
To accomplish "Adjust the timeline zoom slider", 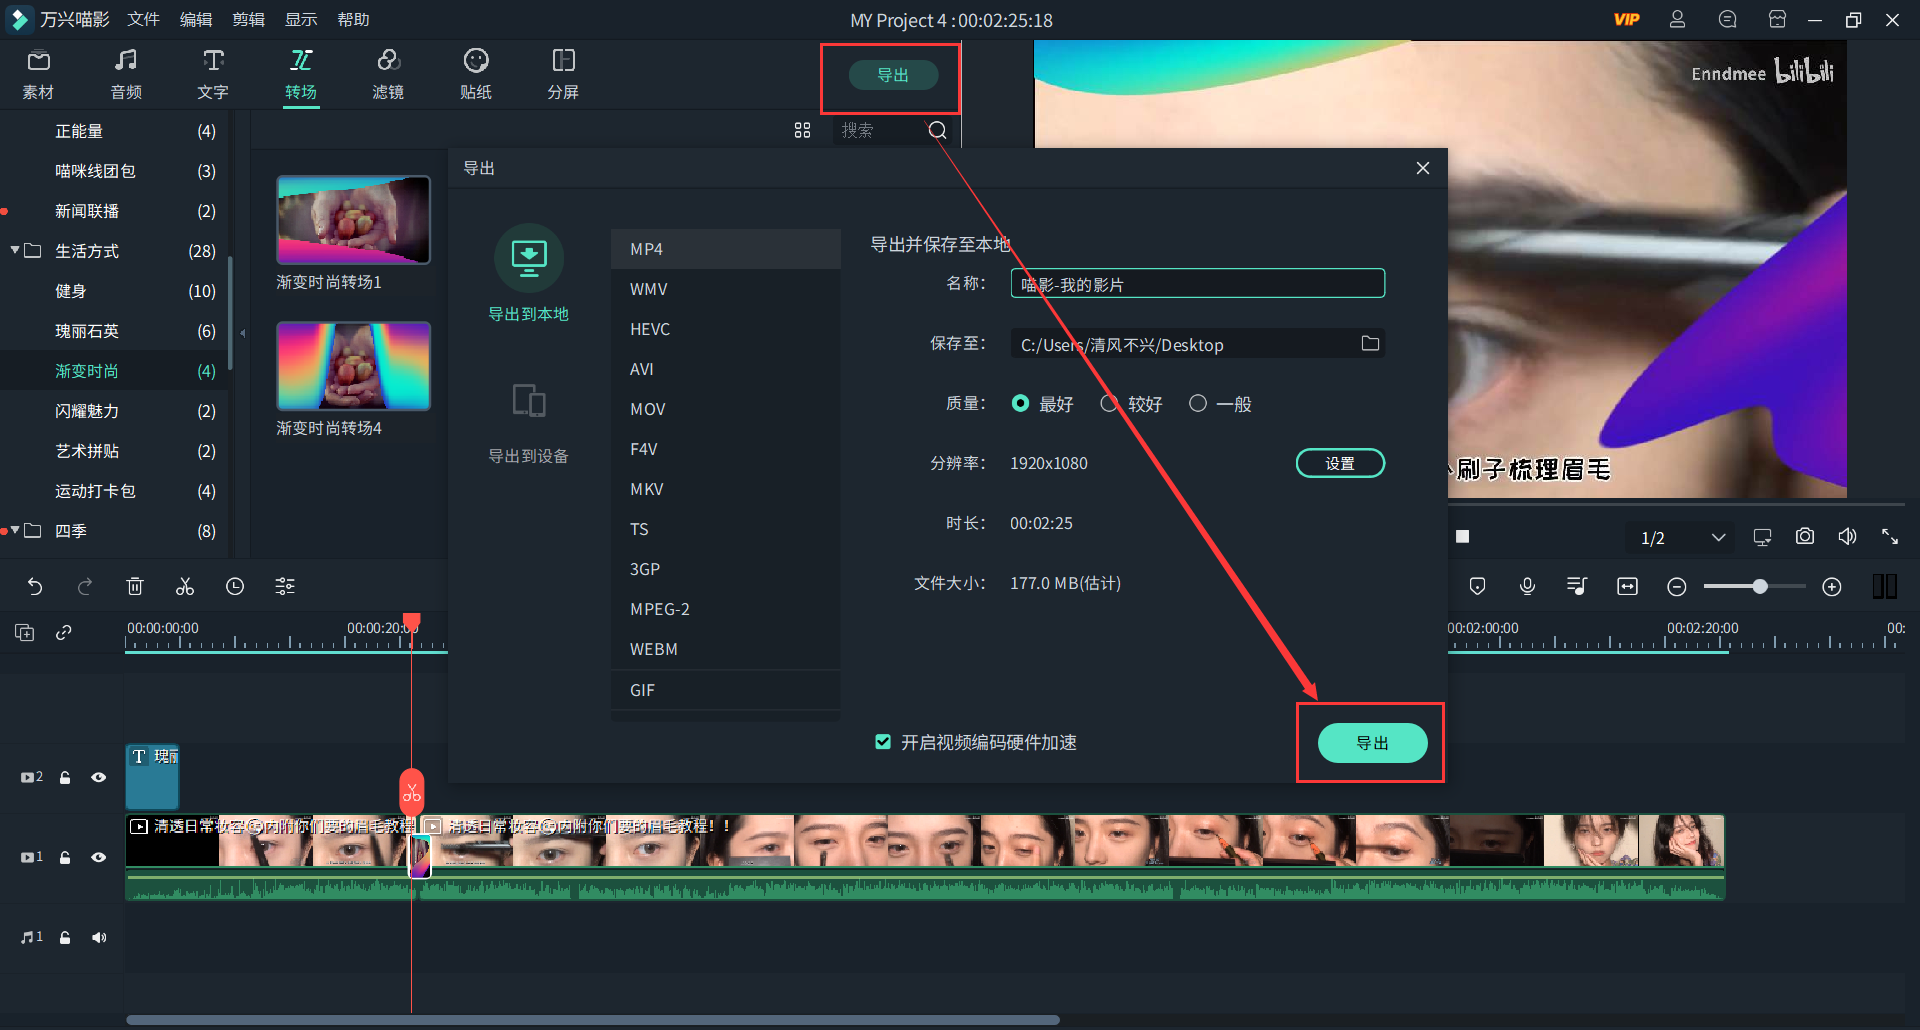I will pos(1758,586).
